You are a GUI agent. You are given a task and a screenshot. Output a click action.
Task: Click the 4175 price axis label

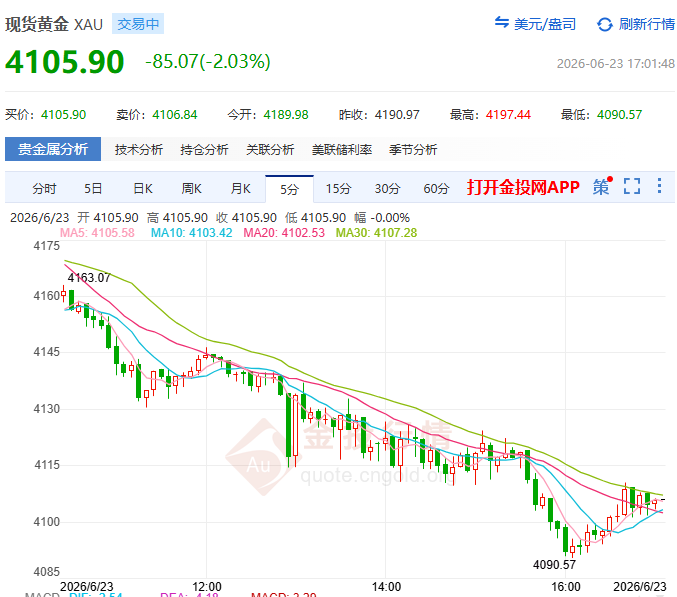click(47, 246)
